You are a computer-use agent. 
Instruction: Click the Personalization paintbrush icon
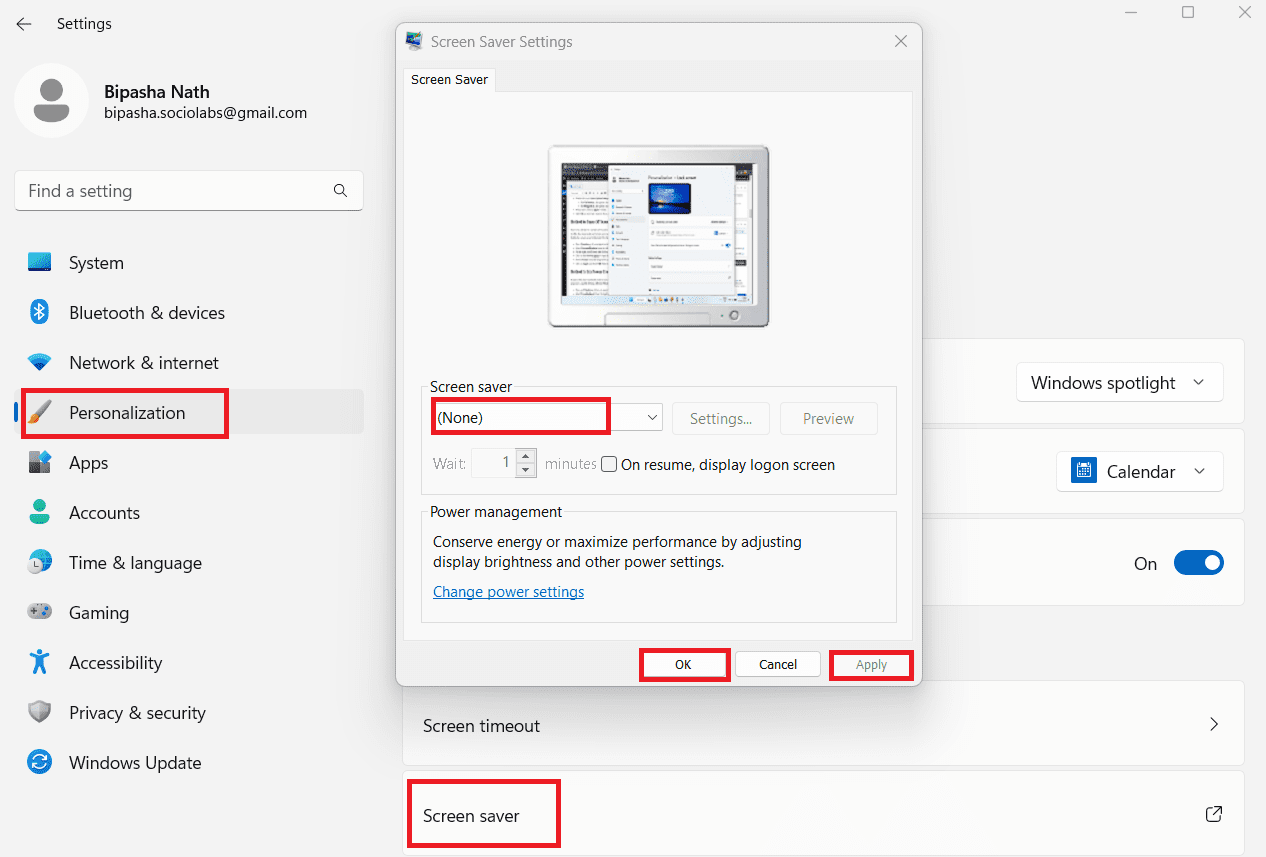40,413
